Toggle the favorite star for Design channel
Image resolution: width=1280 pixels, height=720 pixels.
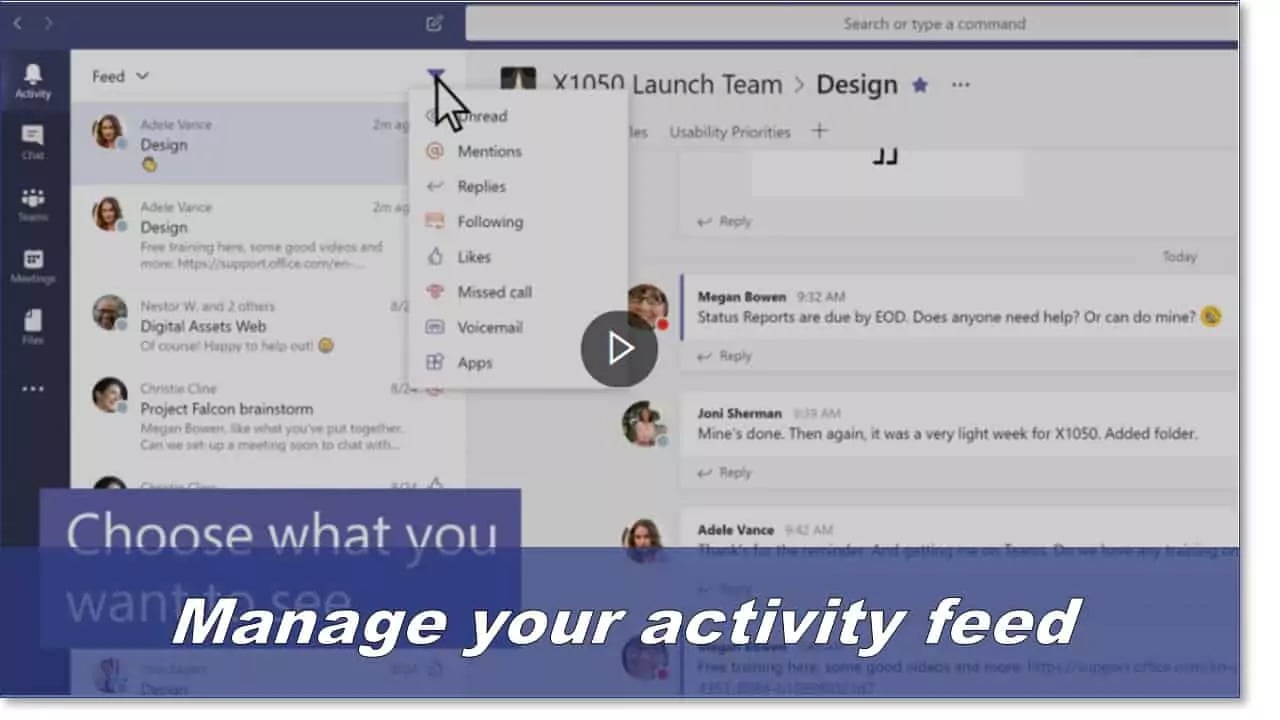point(920,85)
